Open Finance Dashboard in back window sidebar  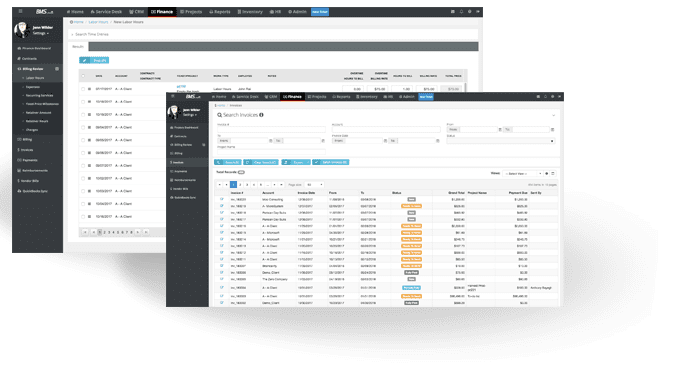(34, 48)
